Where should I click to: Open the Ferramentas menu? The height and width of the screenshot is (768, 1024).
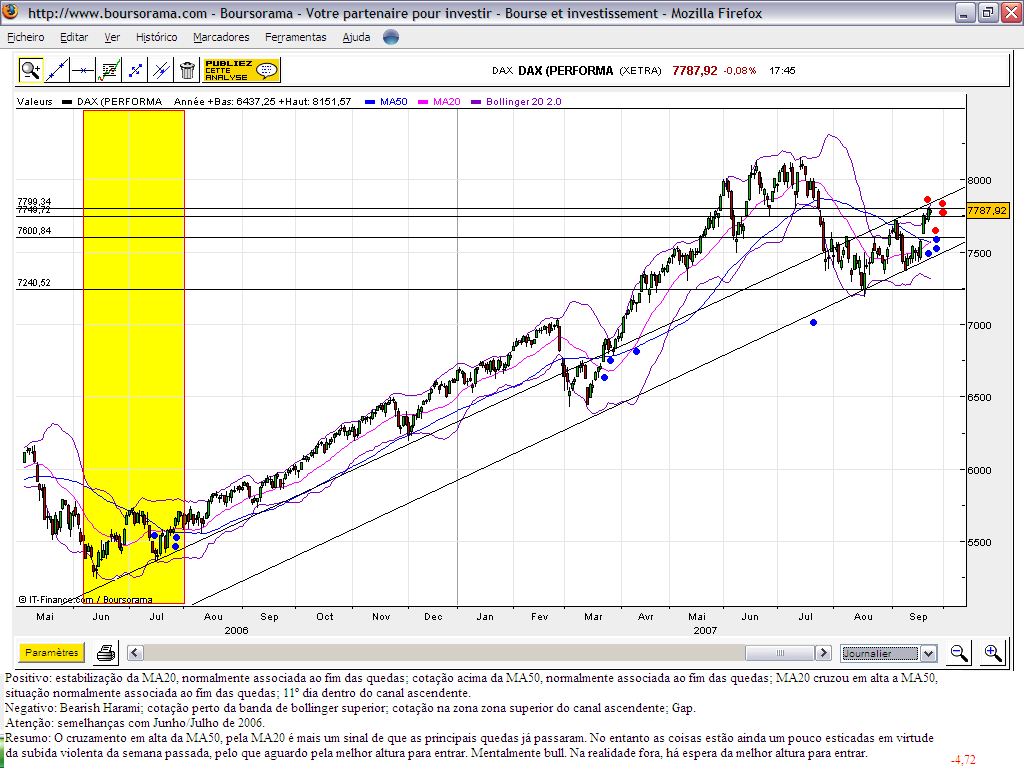(x=296, y=37)
